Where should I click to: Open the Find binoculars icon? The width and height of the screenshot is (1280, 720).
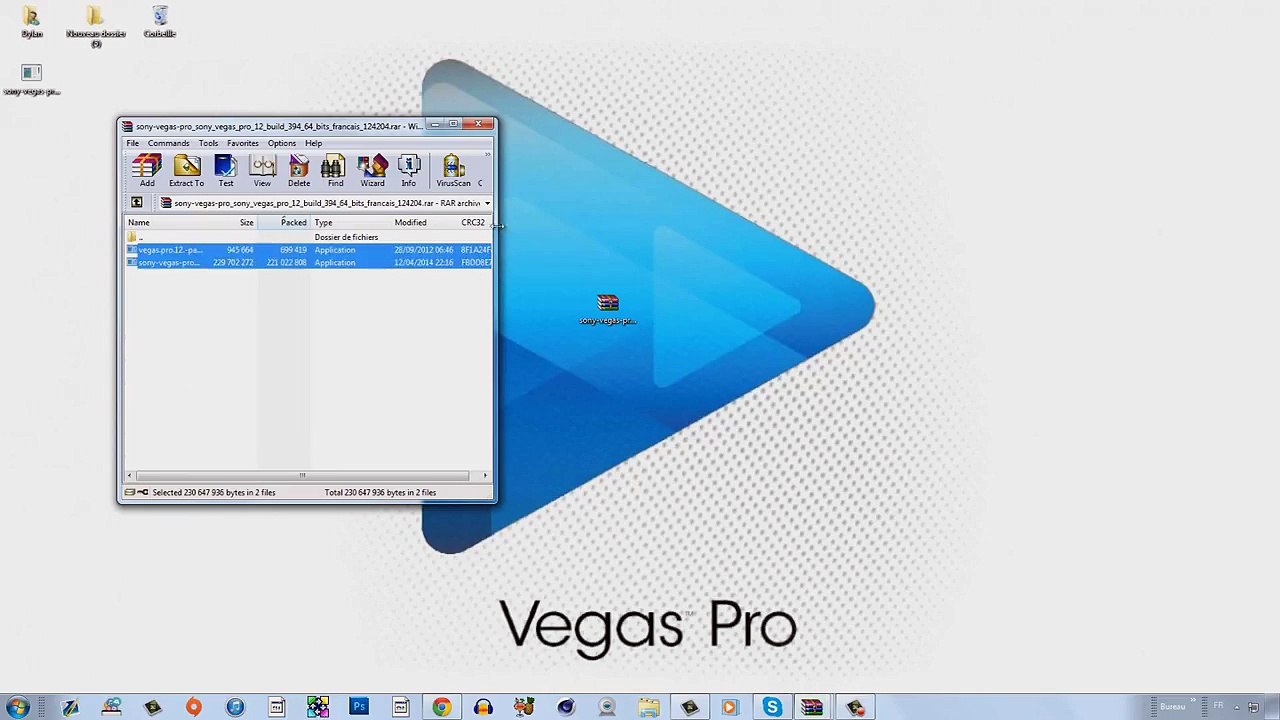[335, 171]
